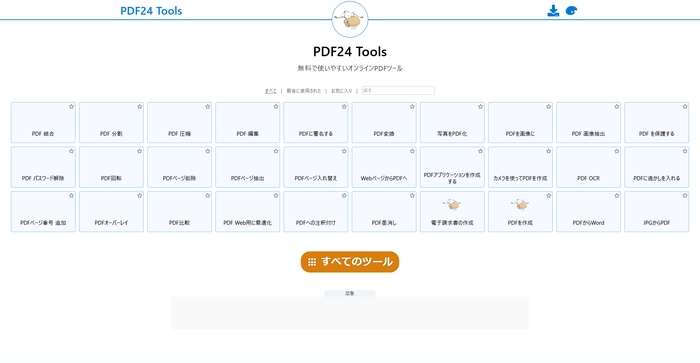Click the star on PDFからWord tile
700x363 pixels.
pos(617,196)
